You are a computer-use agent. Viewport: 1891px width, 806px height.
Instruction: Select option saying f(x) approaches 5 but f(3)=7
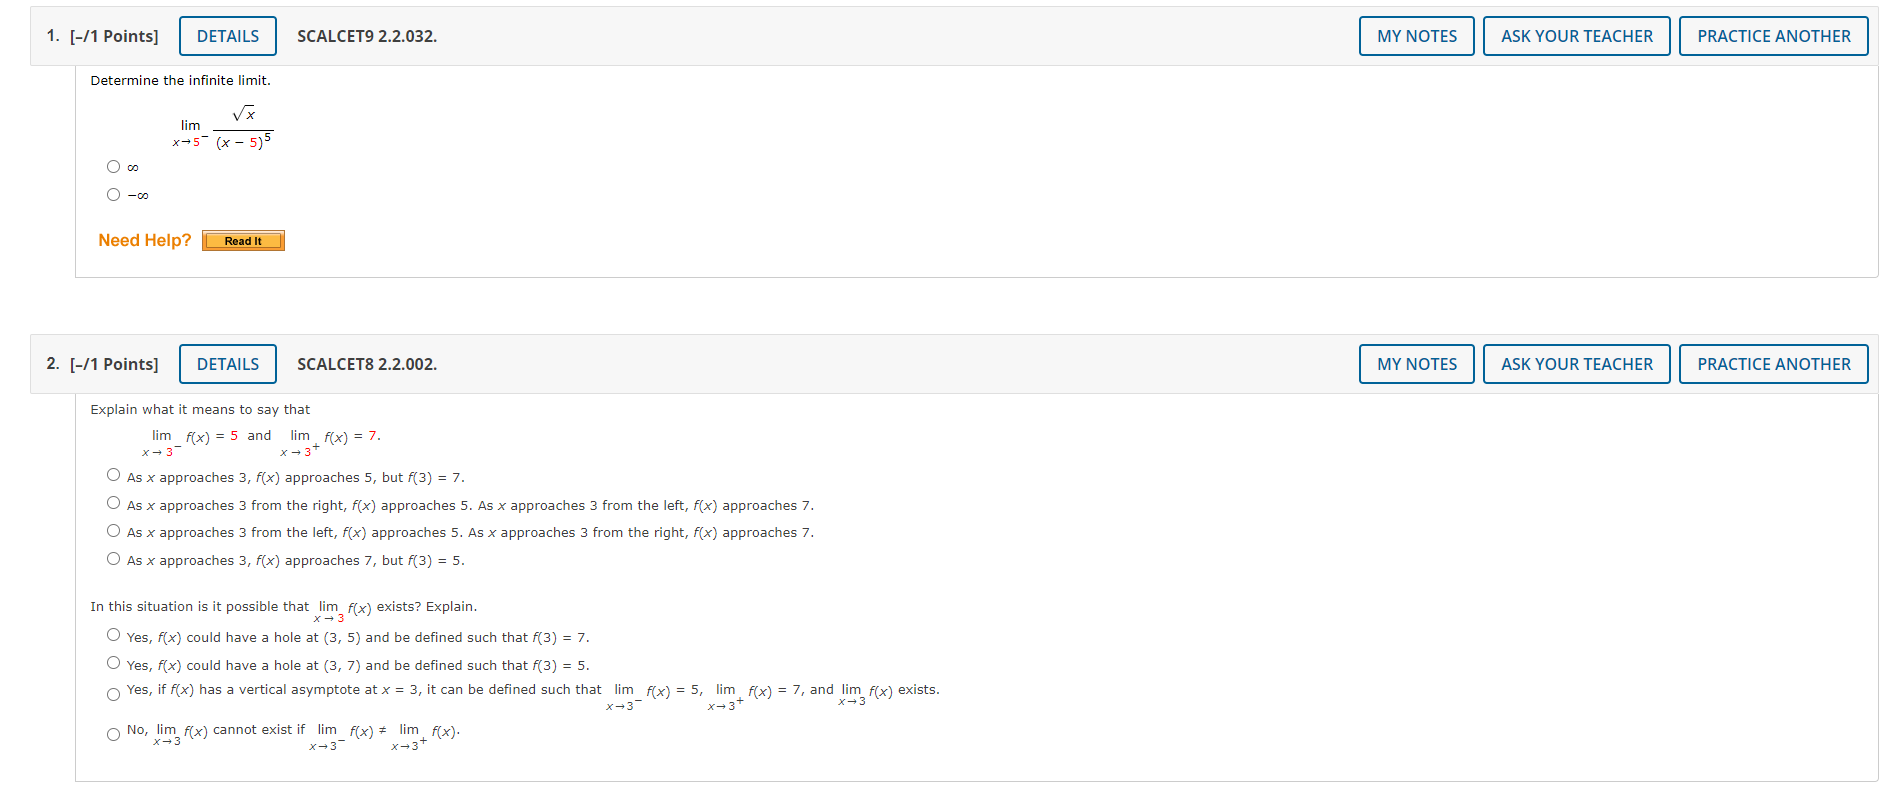tap(113, 474)
